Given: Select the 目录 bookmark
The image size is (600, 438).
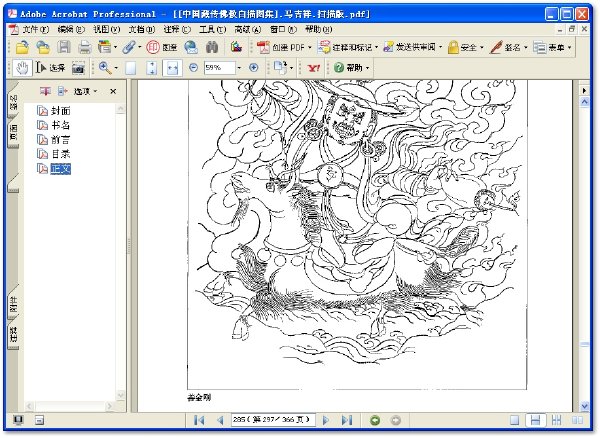Looking at the screenshot, I should (60, 154).
